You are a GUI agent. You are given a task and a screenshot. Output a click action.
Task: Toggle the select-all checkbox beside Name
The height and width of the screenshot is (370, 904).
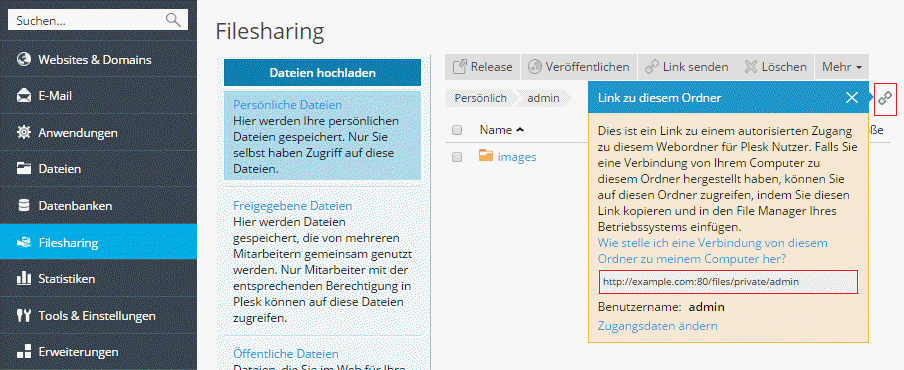[x=457, y=130]
